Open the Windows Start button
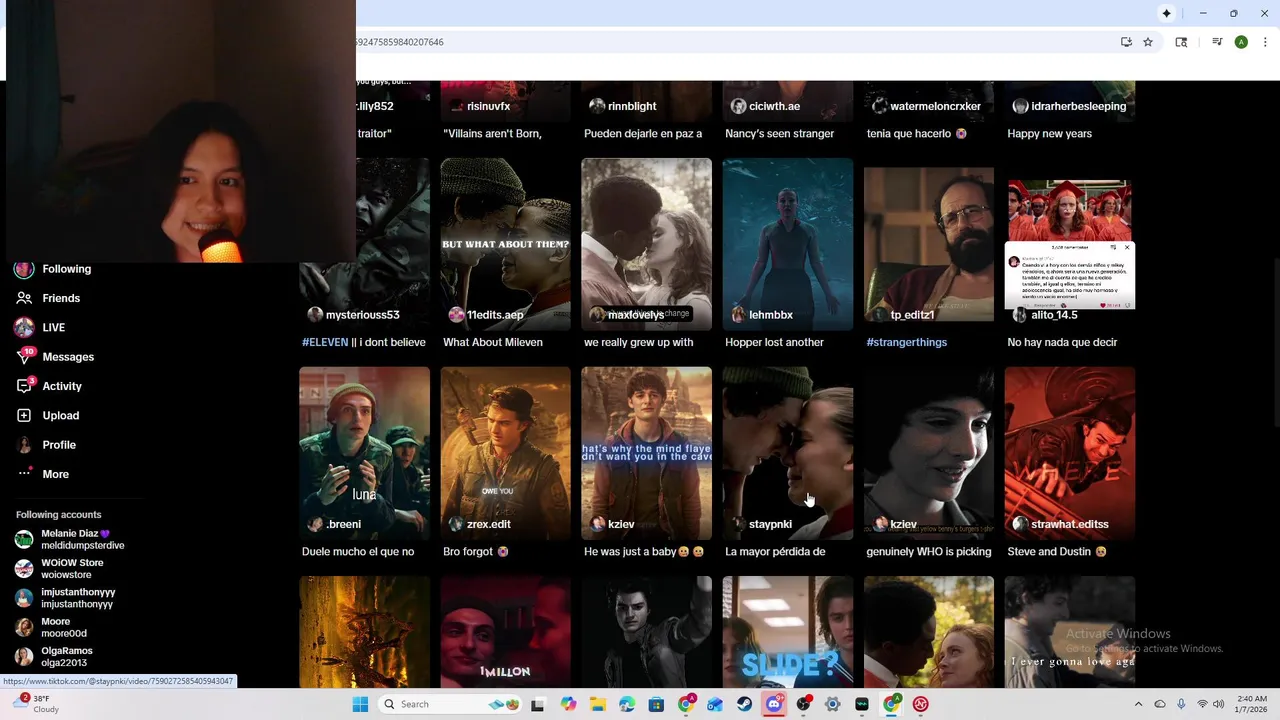1280x720 pixels. pyautogui.click(x=360, y=704)
